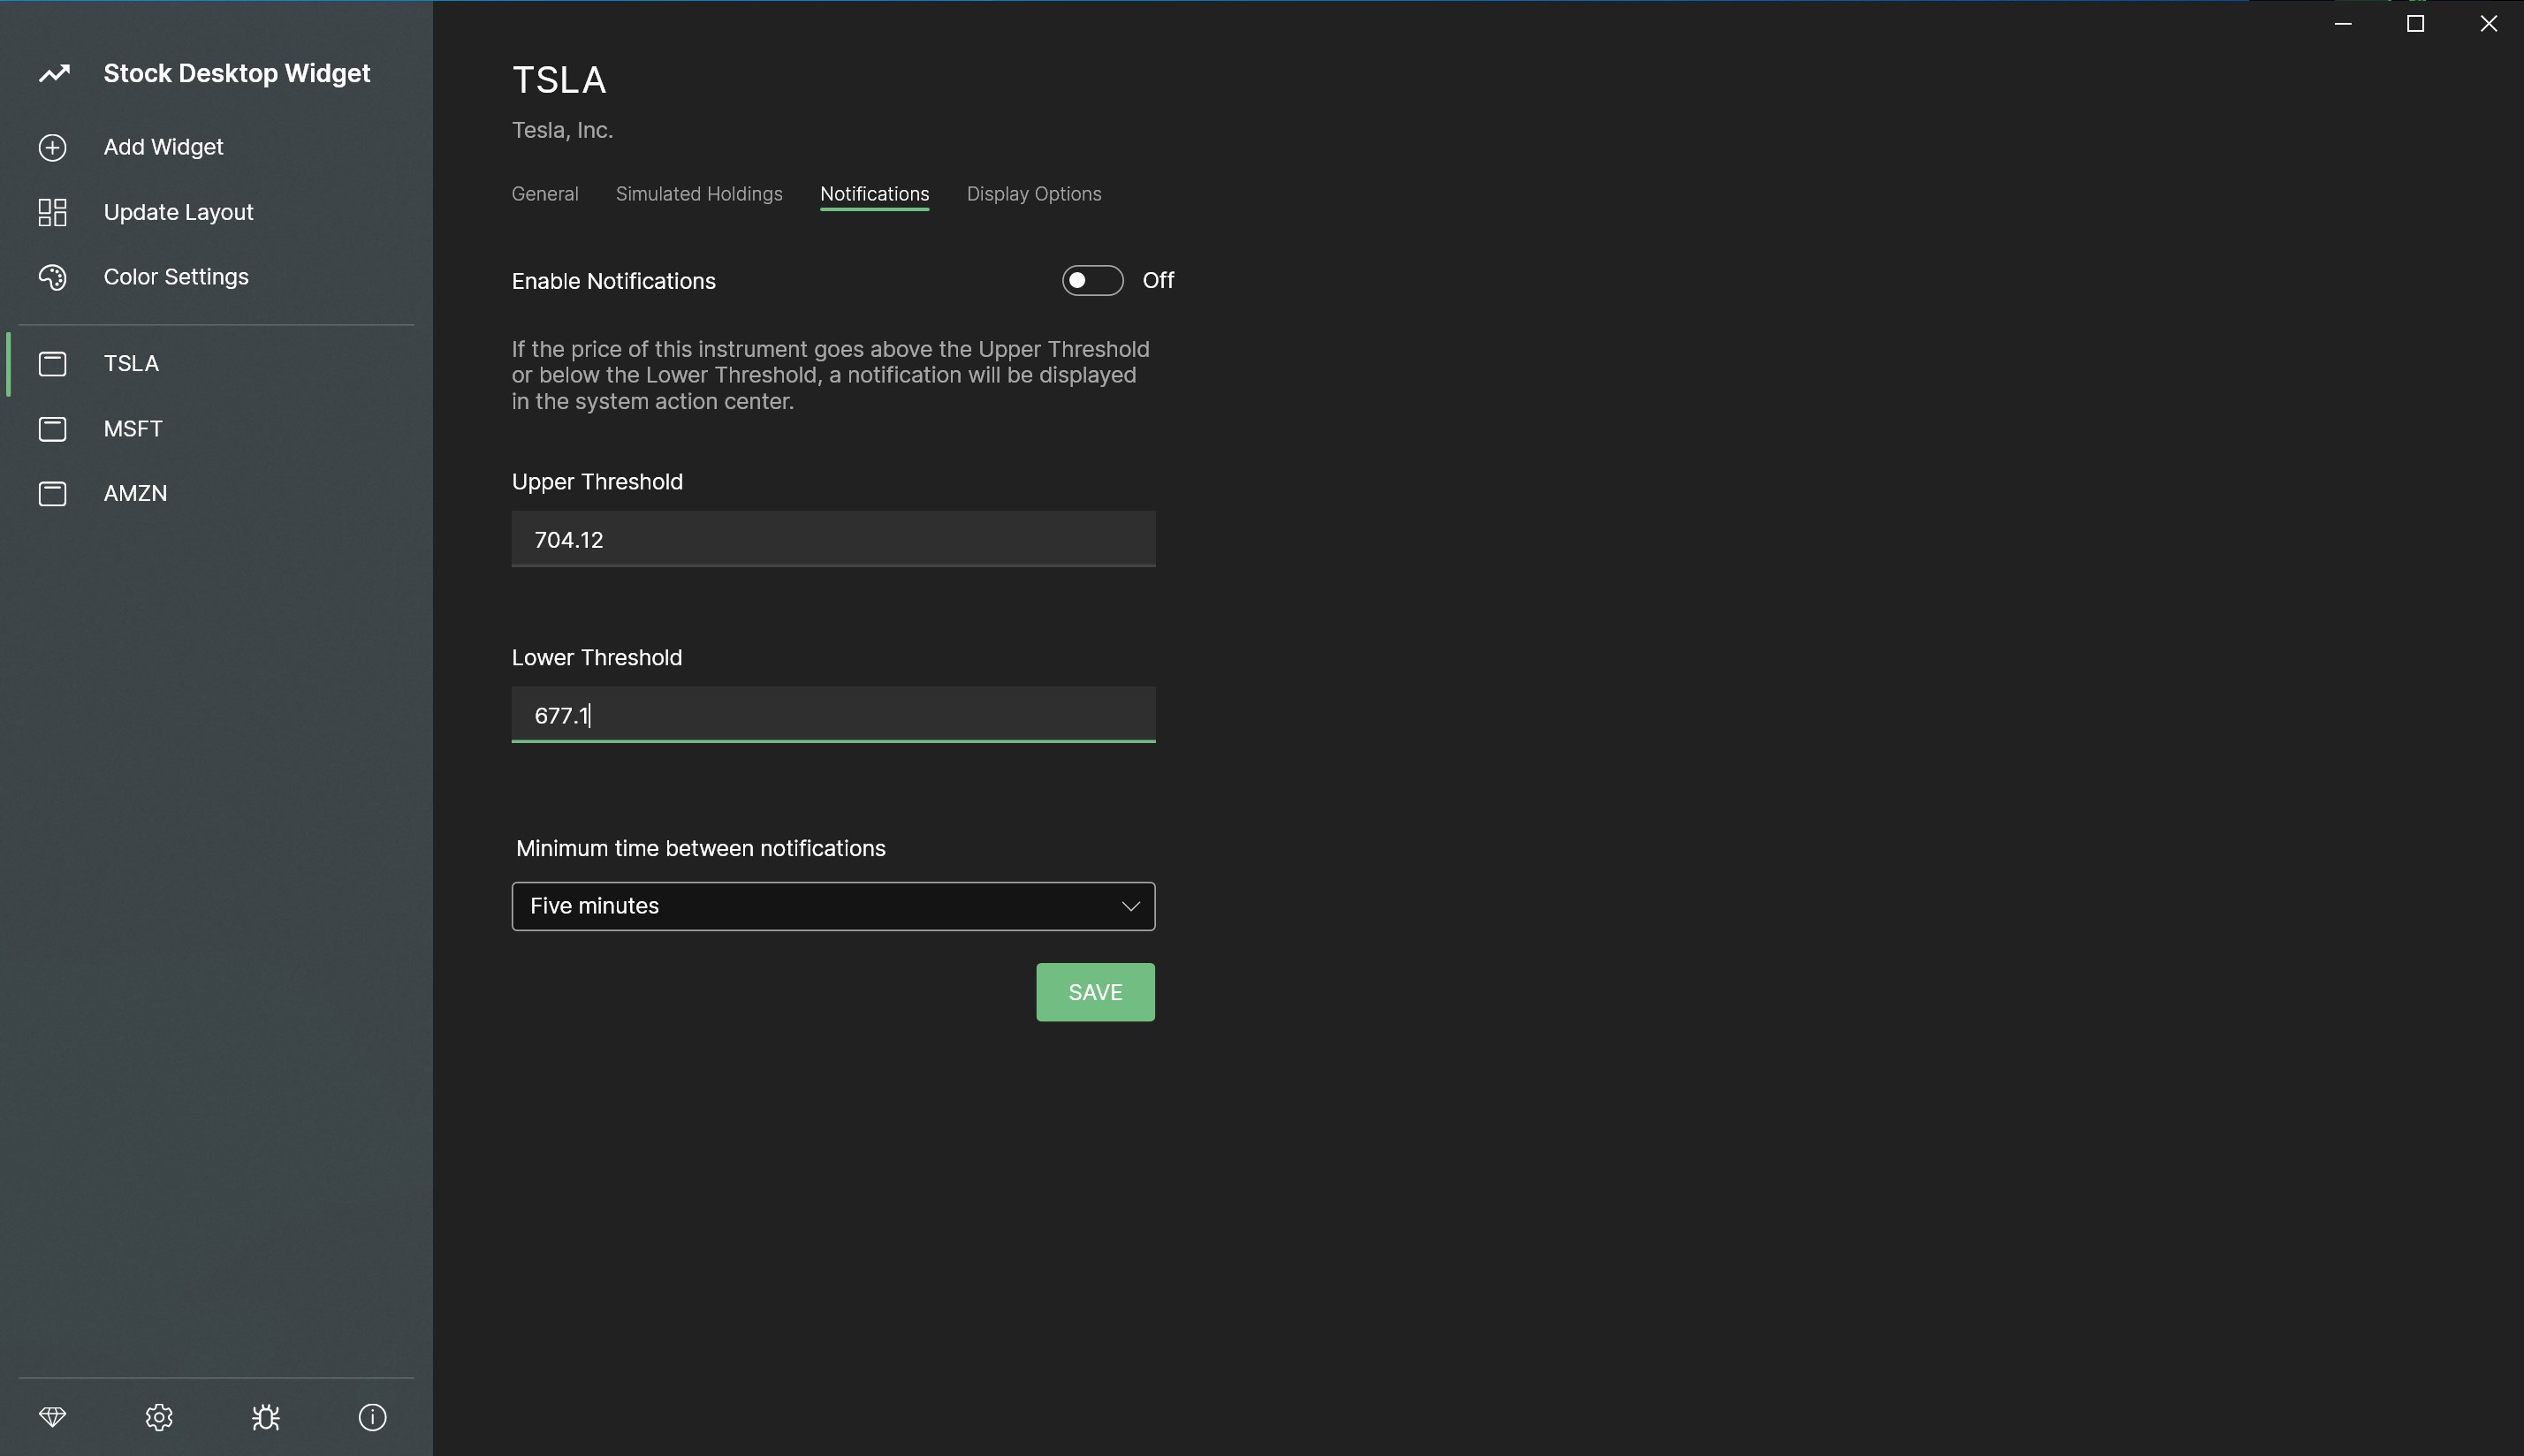Click the premium diamond icon

click(x=53, y=1417)
